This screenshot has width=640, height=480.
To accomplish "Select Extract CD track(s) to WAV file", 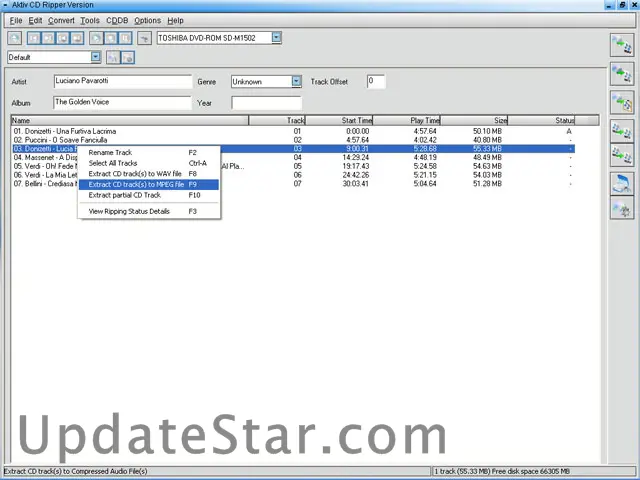I will pyautogui.click(x=149, y=174).
